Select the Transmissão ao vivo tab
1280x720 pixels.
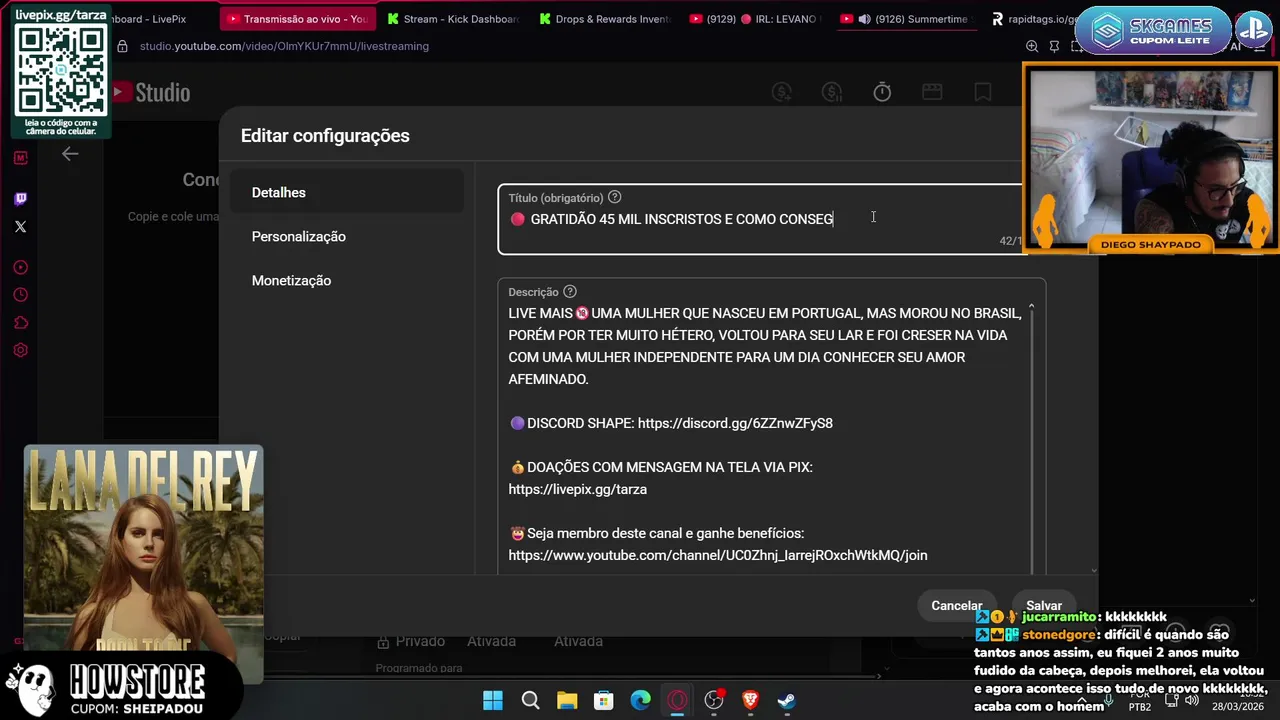tap(297, 19)
